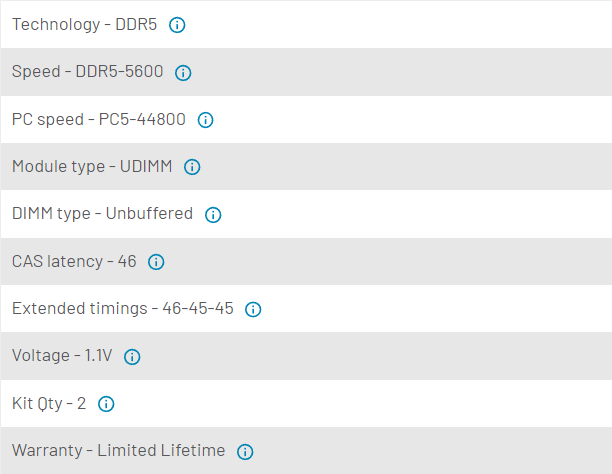The width and height of the screenshot is (612, 474).
Task: Click the CAS latency - 46 label
Action: pyautogui.click(x=74, y=261)
